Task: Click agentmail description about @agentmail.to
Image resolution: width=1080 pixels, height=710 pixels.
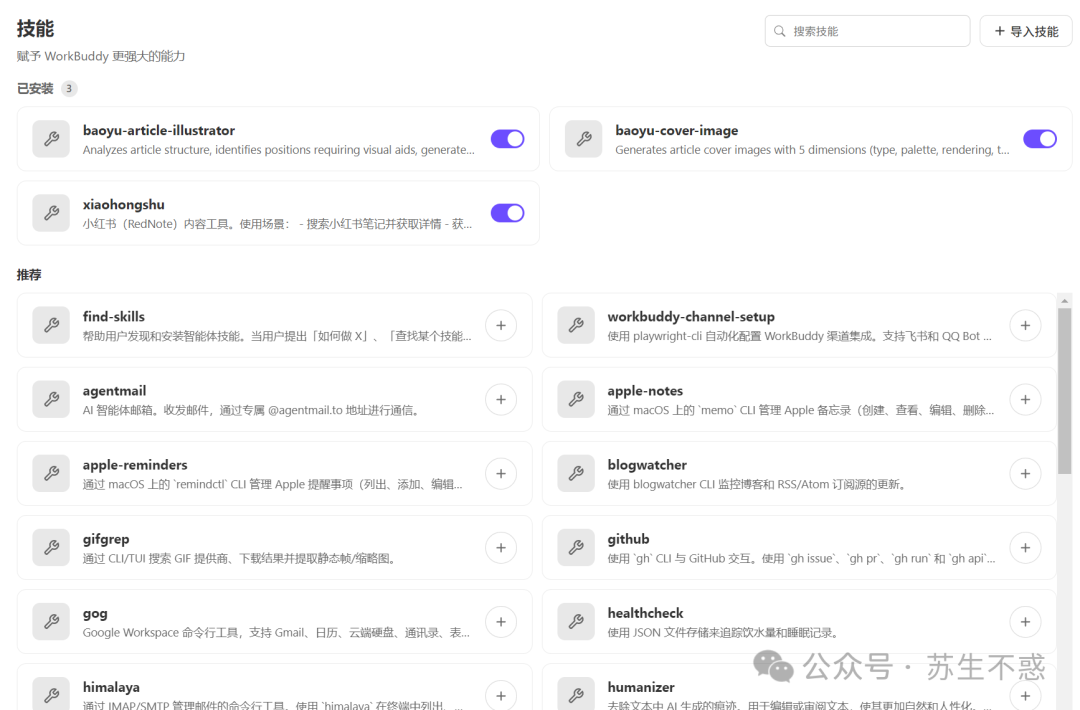Action: tap(252, 410)
